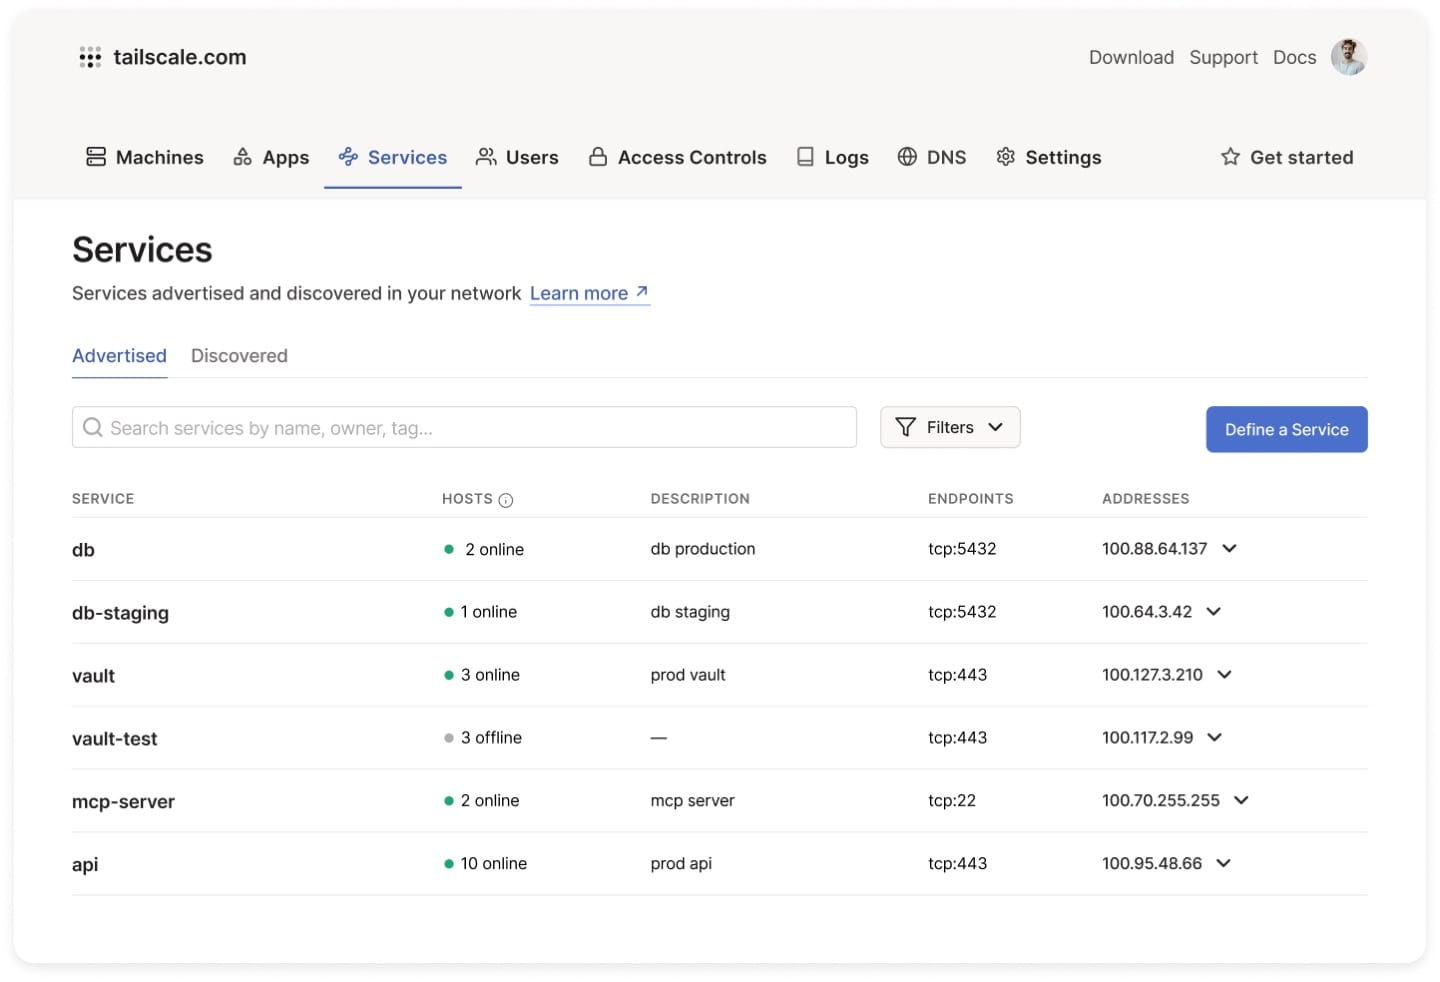Expand addresses for 100.88.64.137
This screenshot has height=982, width=1440.
point(1230,548)
